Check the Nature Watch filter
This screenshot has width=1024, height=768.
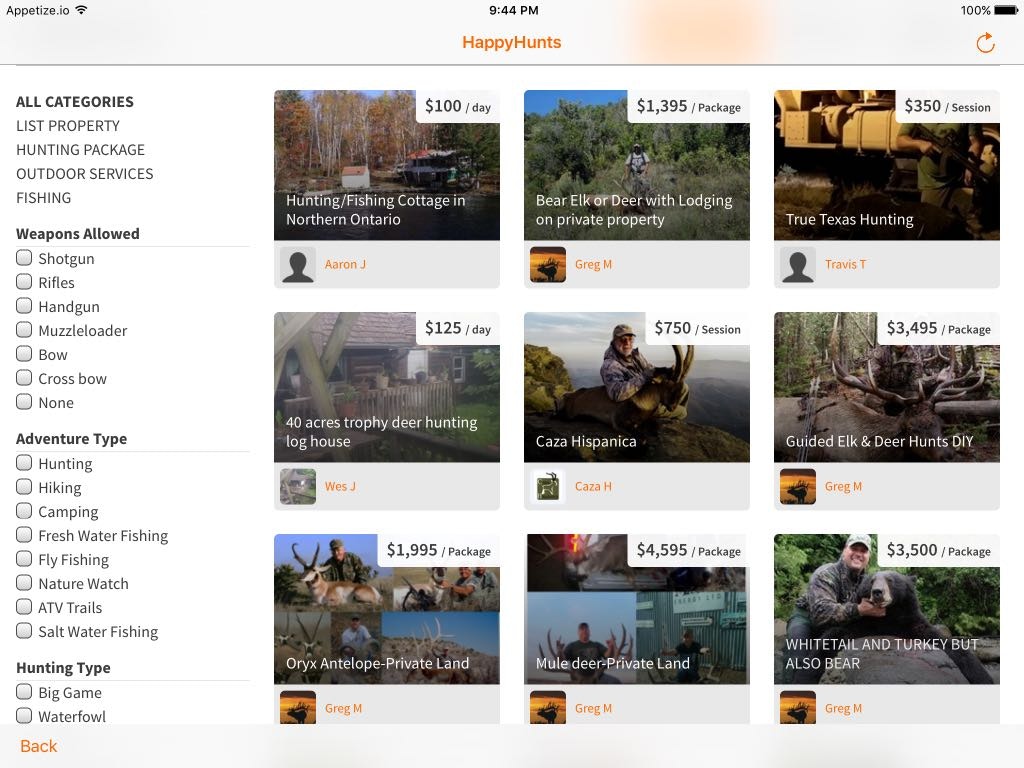coord(24,583)
